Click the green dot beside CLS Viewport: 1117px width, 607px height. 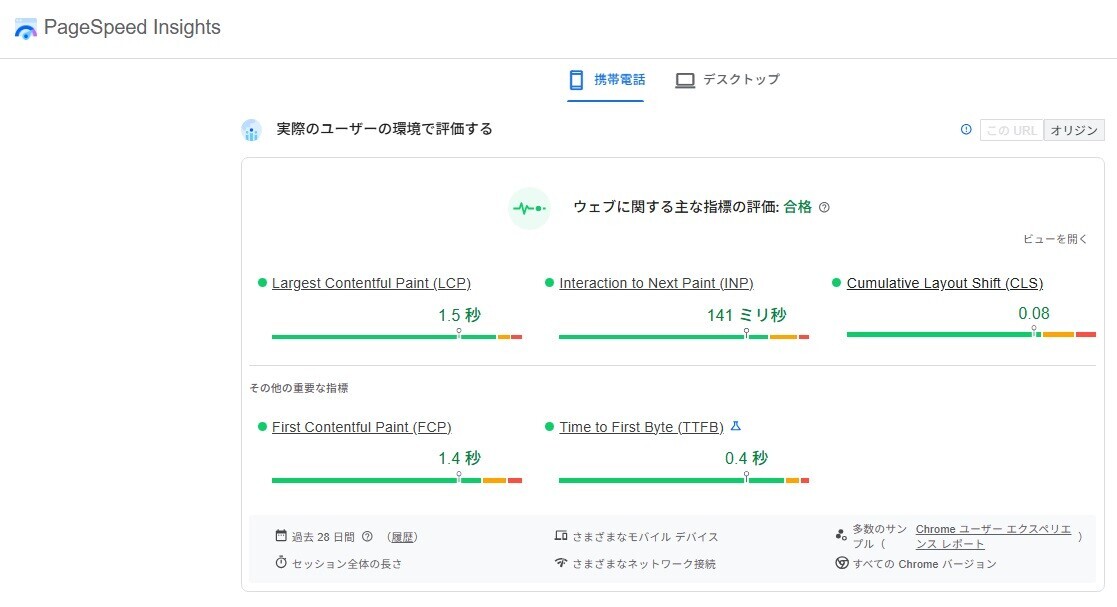pyautogui.click(x=837, y=283)
